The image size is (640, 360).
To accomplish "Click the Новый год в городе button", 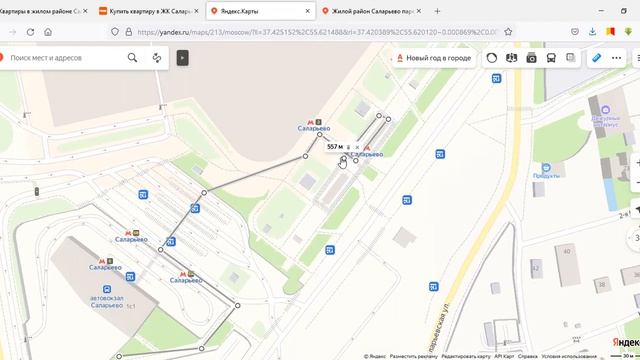I will click(434, 58).
